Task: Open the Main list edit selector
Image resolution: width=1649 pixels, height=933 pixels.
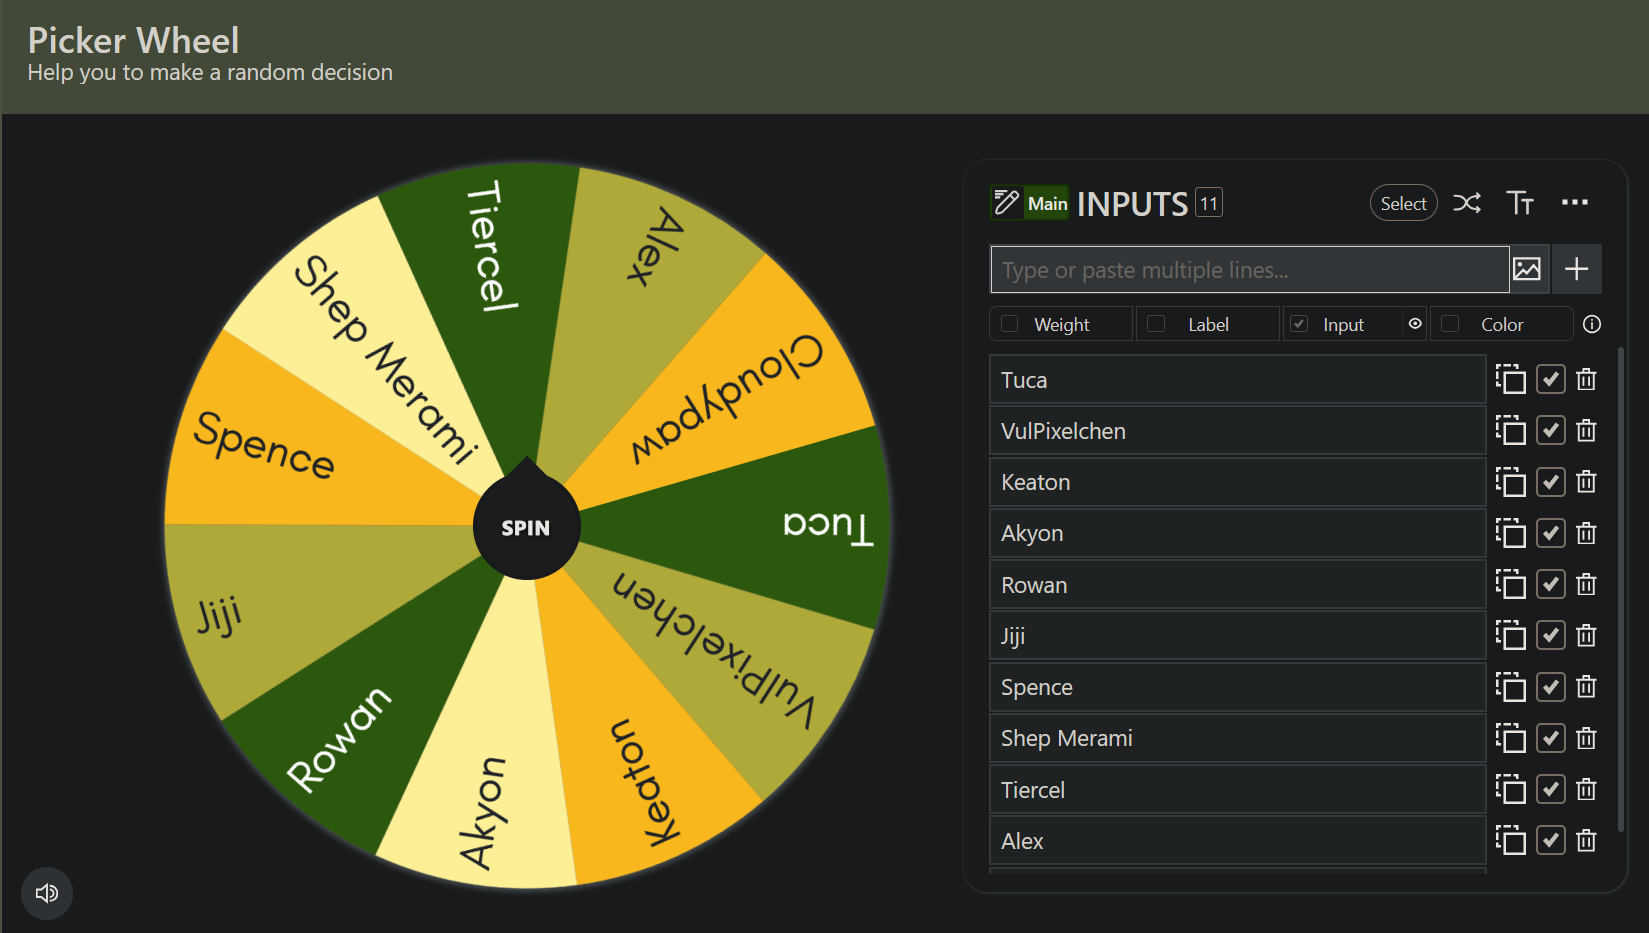Action: (1030, 203)
